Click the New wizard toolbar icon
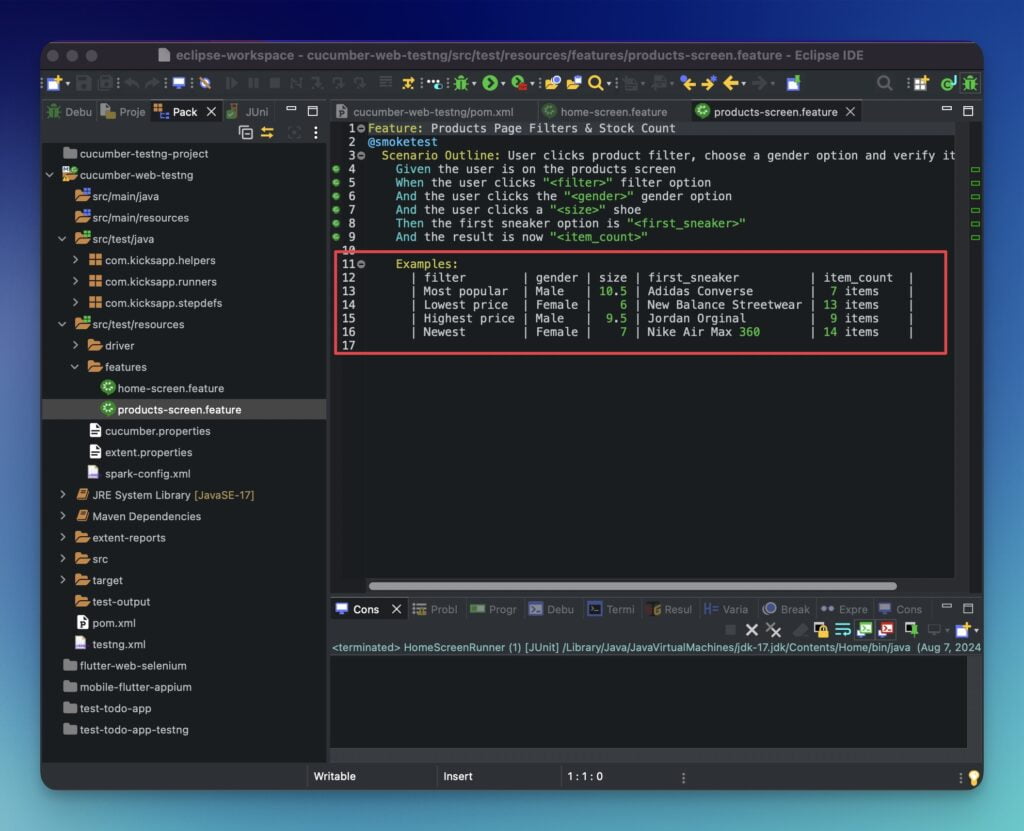The height and width of the screenshot is (831, 1024). [55, 83]
